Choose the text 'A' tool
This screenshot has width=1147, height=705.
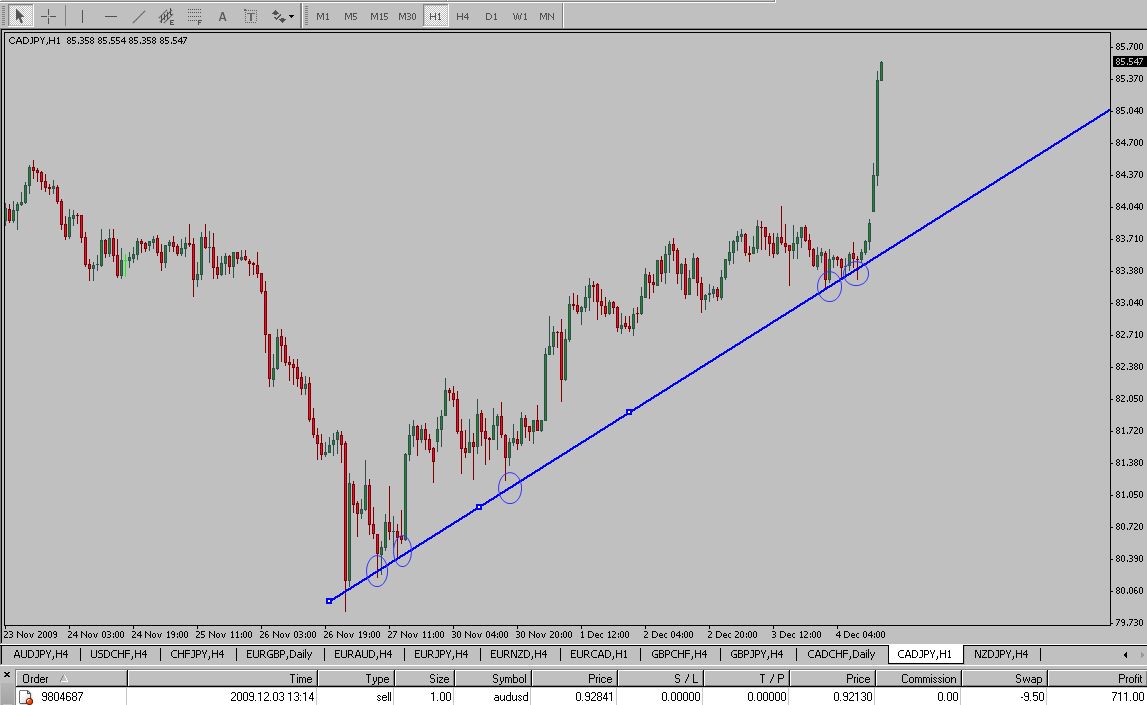pos(222,16)
